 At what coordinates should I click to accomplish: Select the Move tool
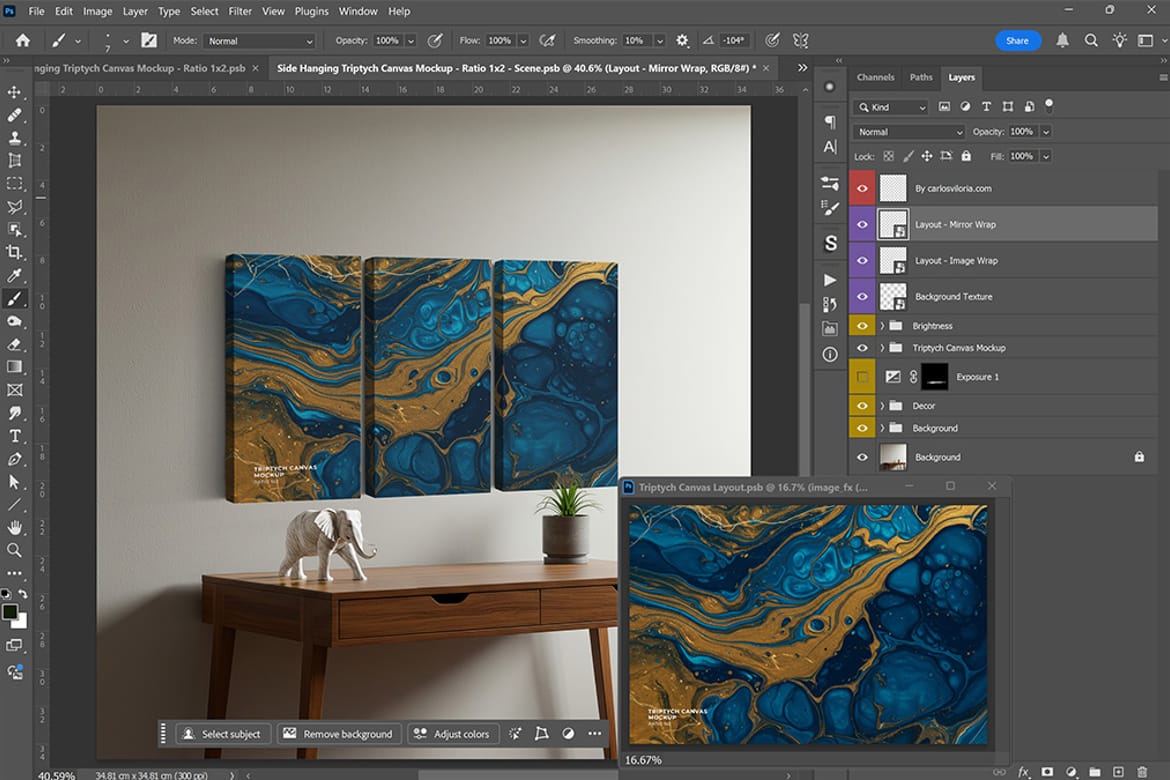click(14, 92)
